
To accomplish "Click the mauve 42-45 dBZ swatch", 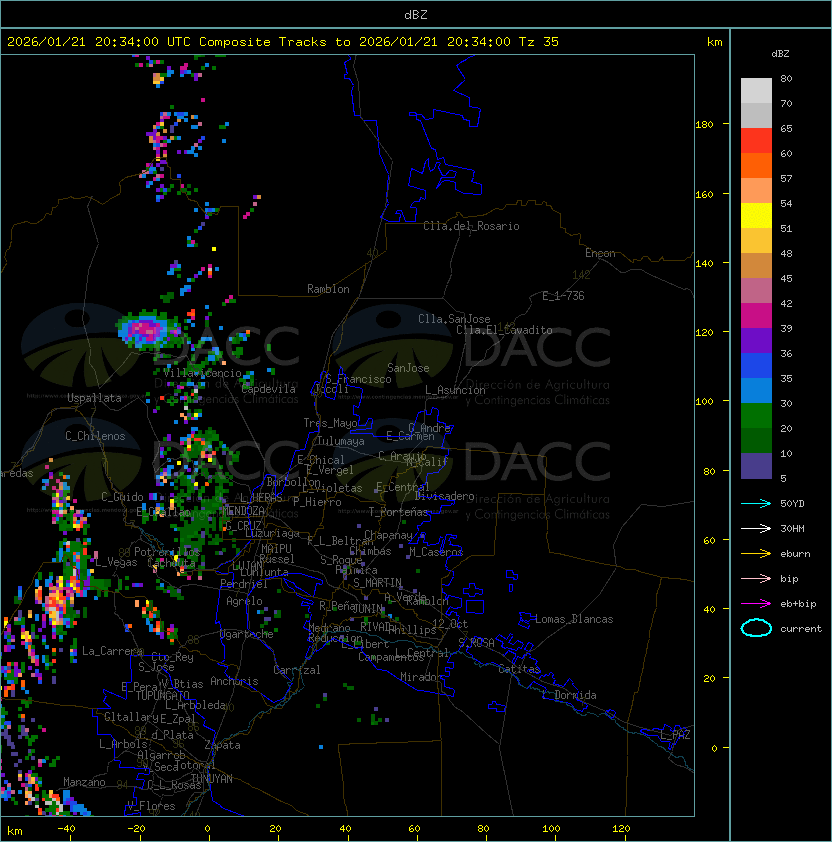I will coord(756,291).
